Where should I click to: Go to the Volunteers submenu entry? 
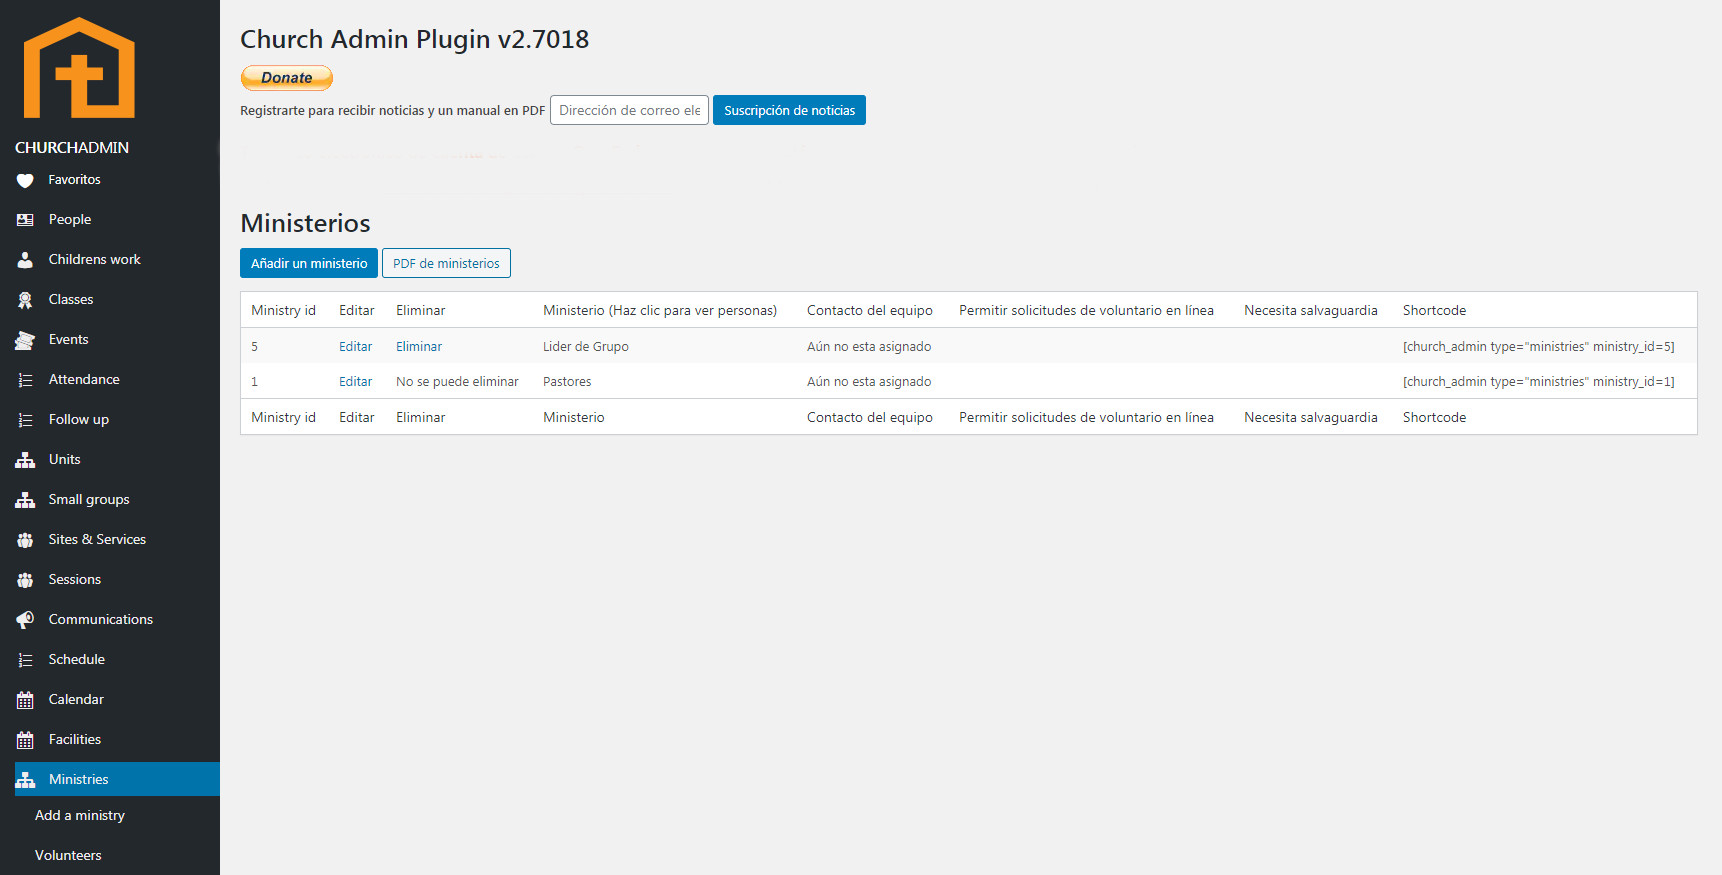68,856
